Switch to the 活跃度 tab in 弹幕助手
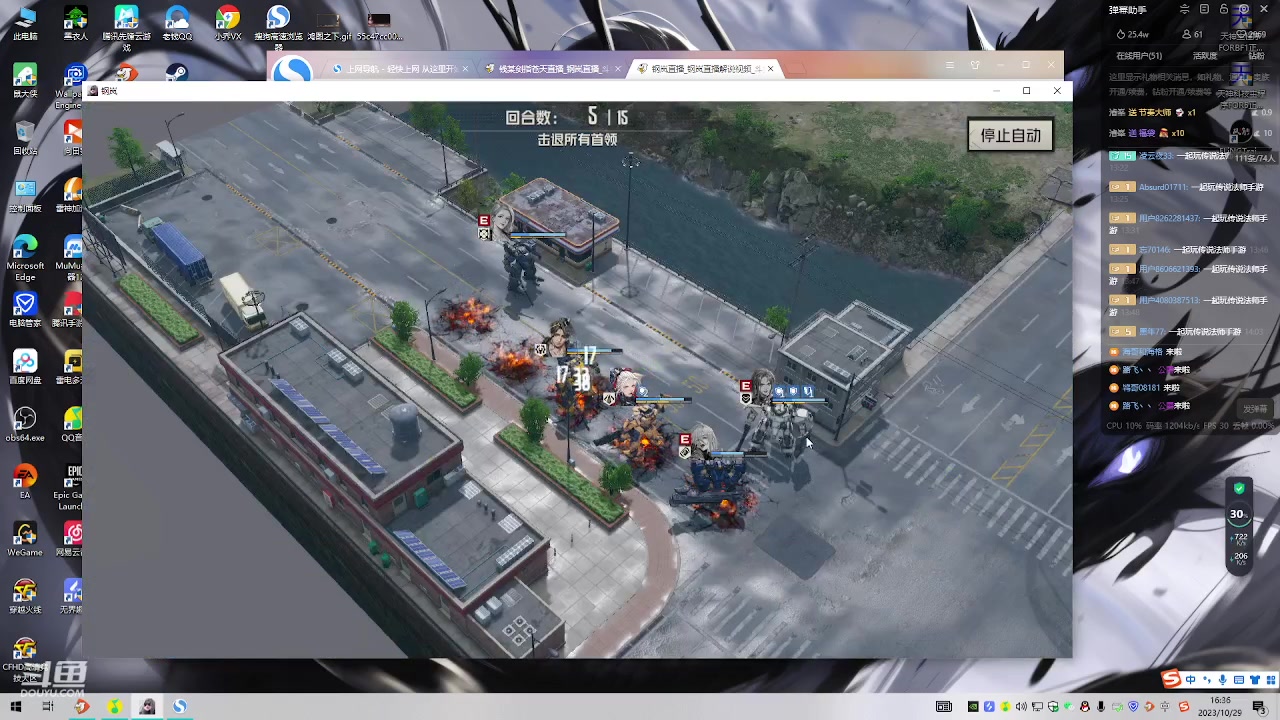1280x720 pixels. click(x=1204, y=56)
